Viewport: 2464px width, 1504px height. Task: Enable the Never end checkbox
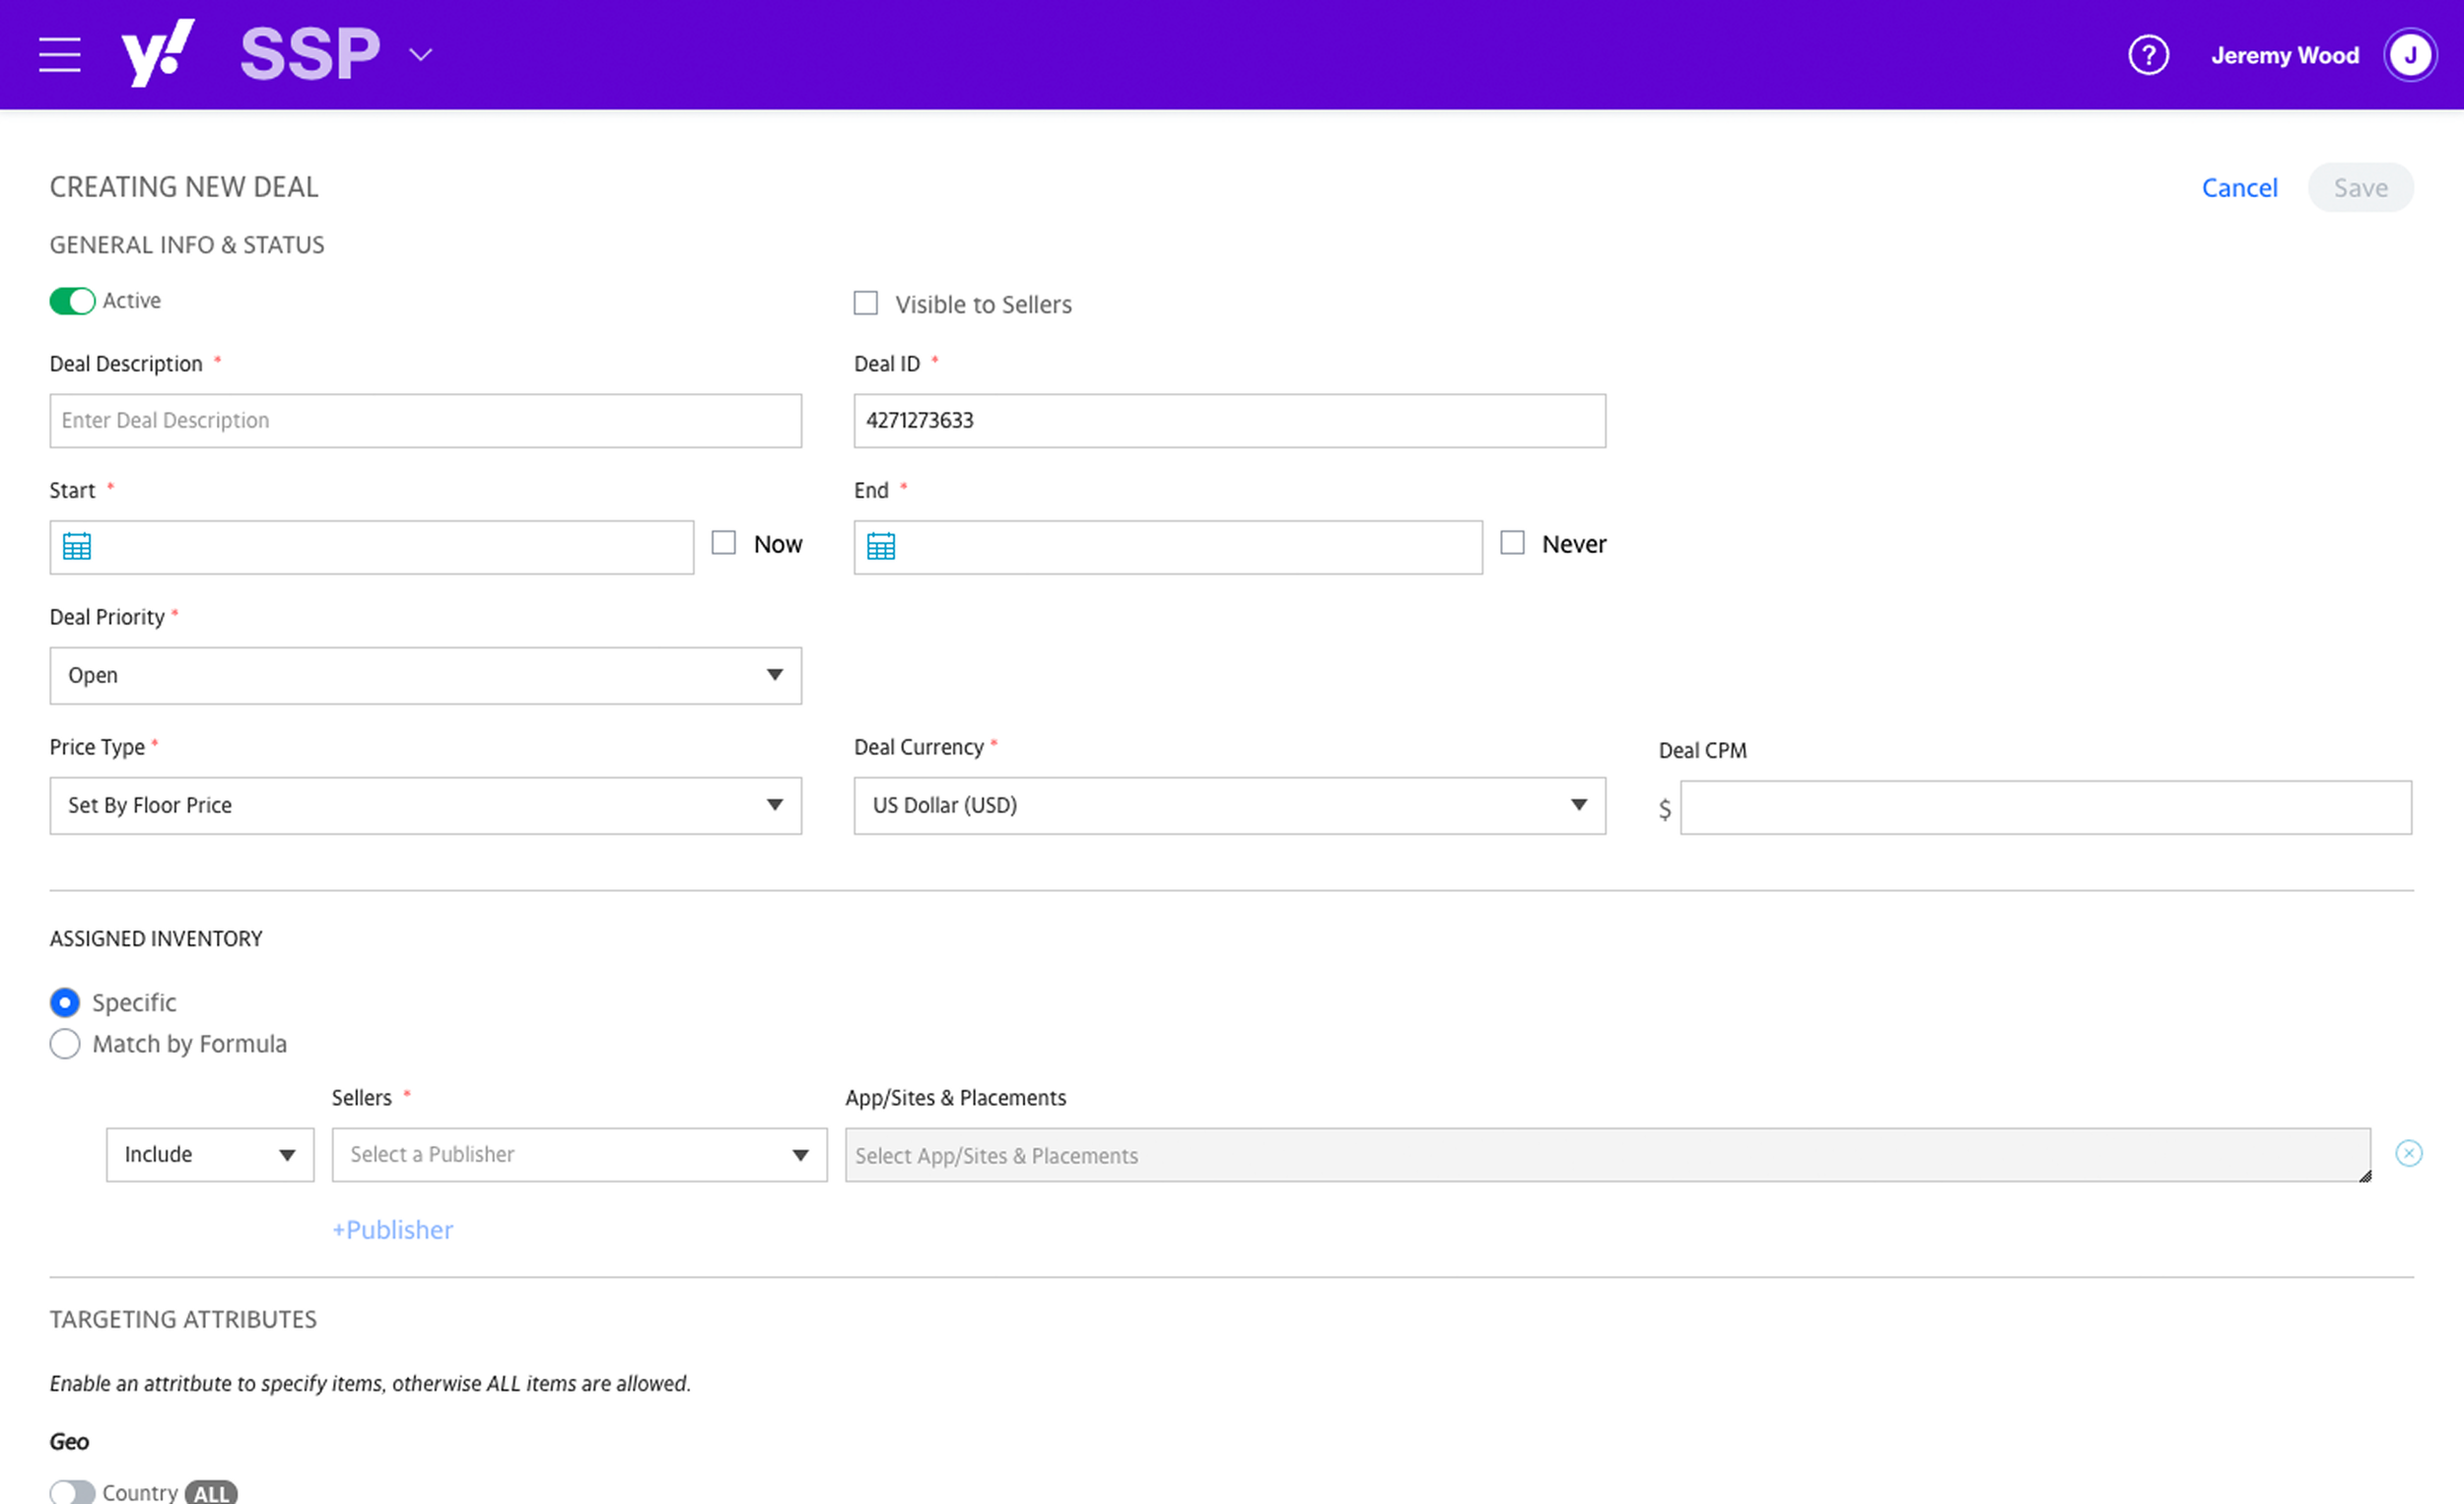coord(1513,543)
